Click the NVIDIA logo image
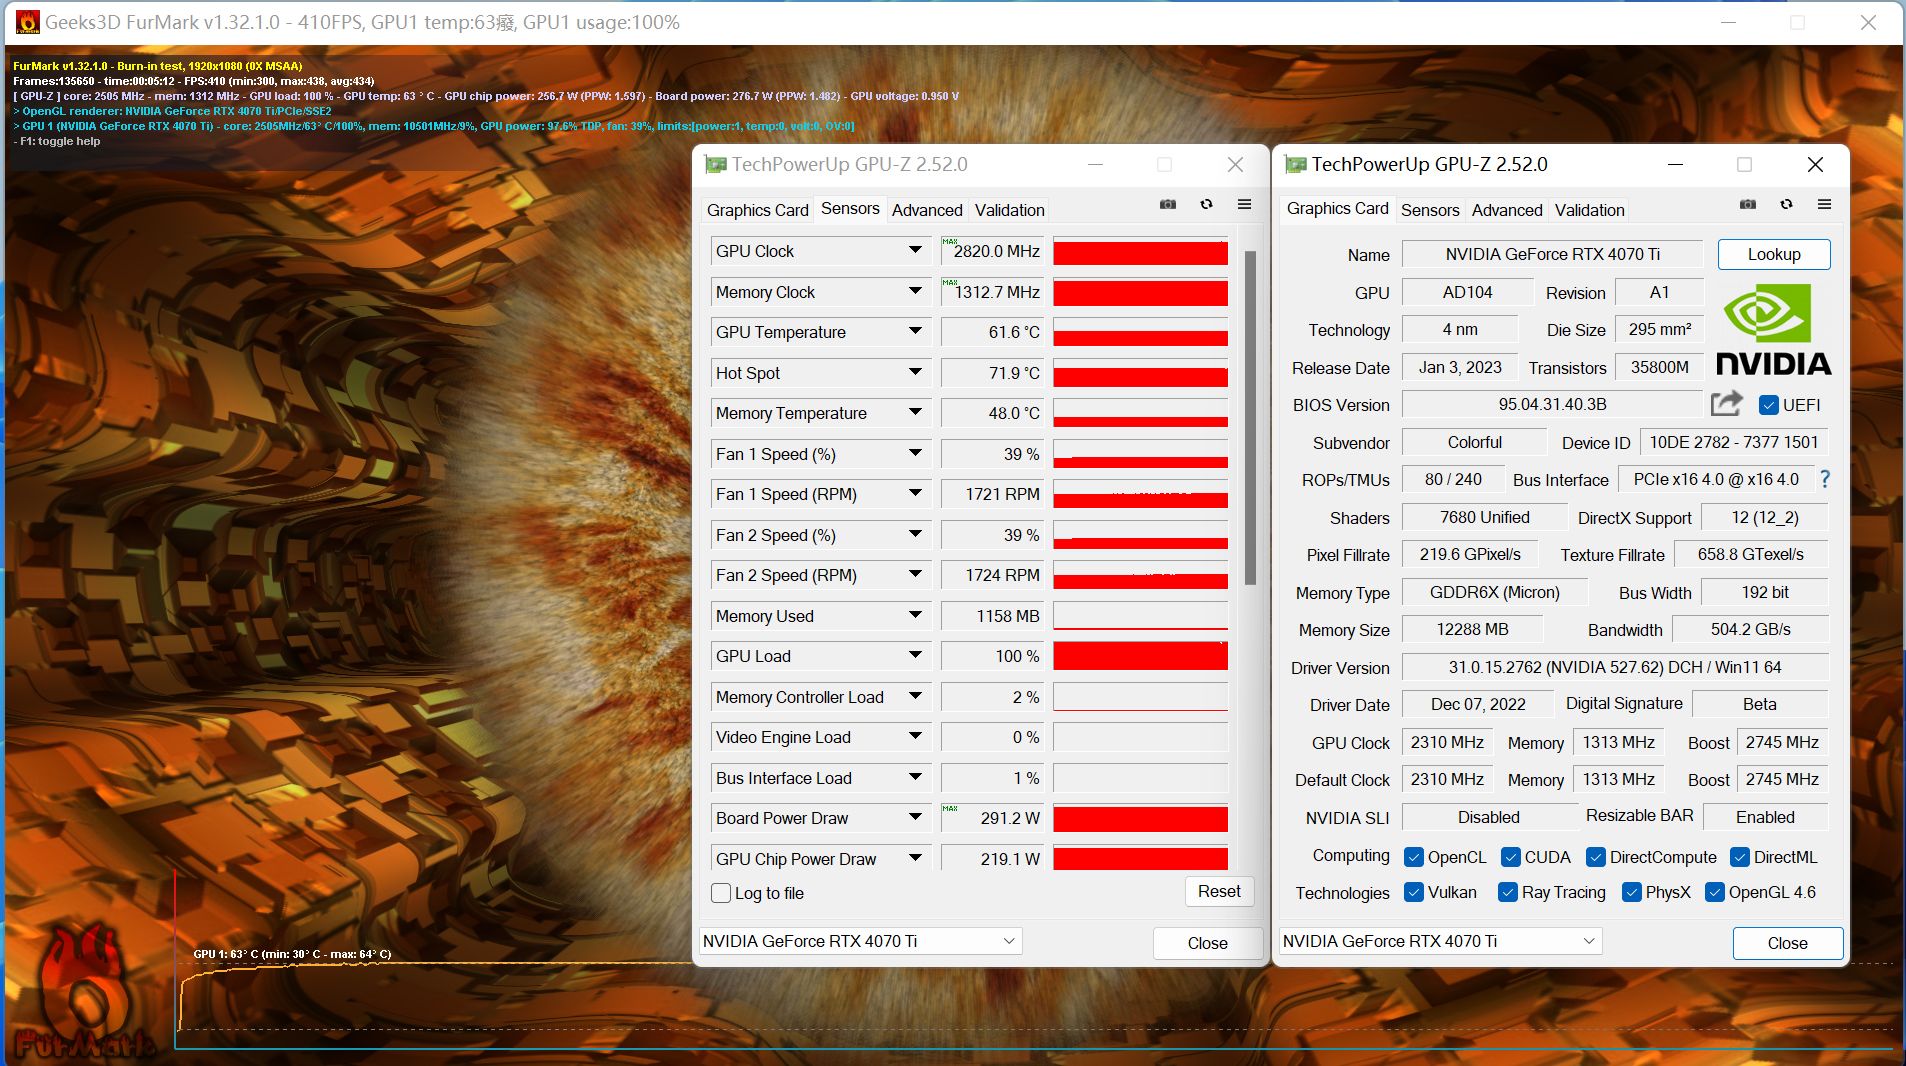This screenshot has height=1066, width=1906. (x=1773, y=329)
